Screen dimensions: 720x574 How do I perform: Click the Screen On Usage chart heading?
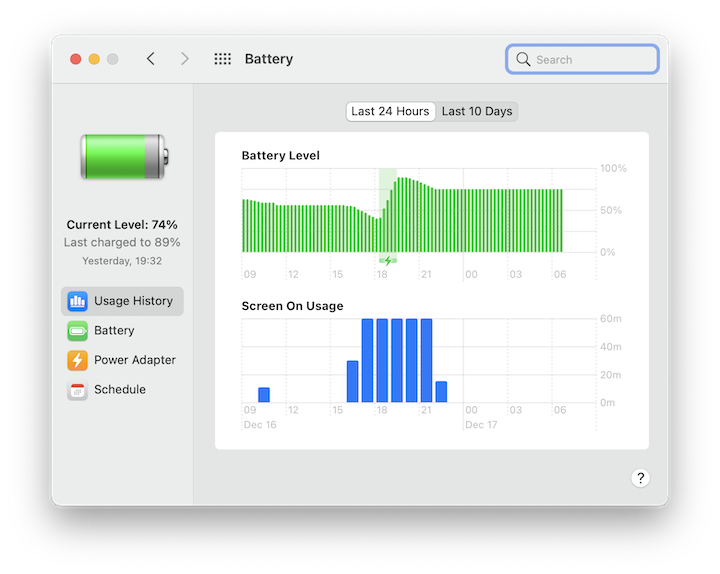point(292,306)
